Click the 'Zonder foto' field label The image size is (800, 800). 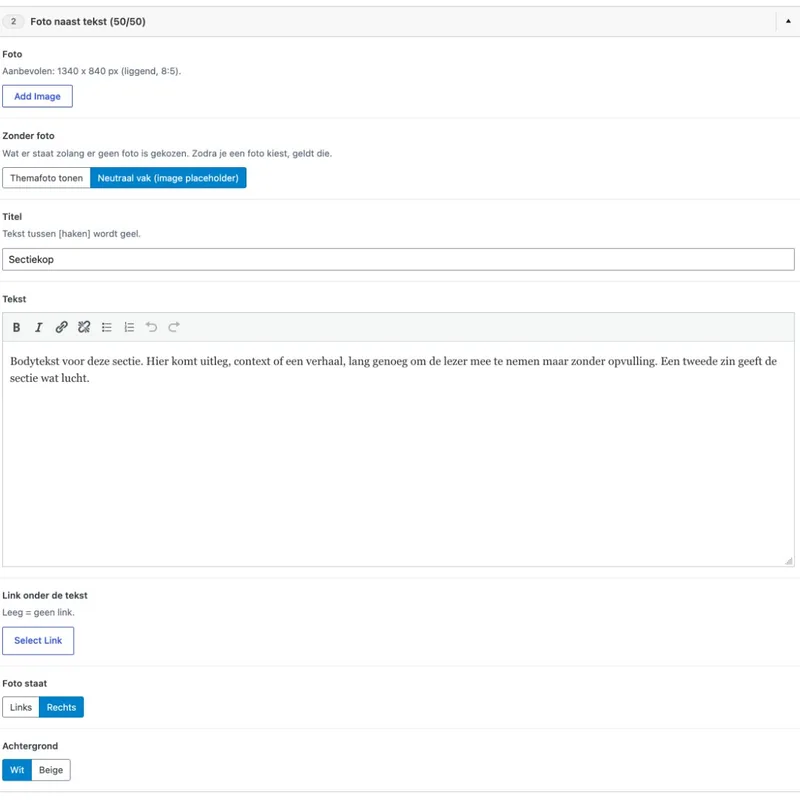pos(29,136)
